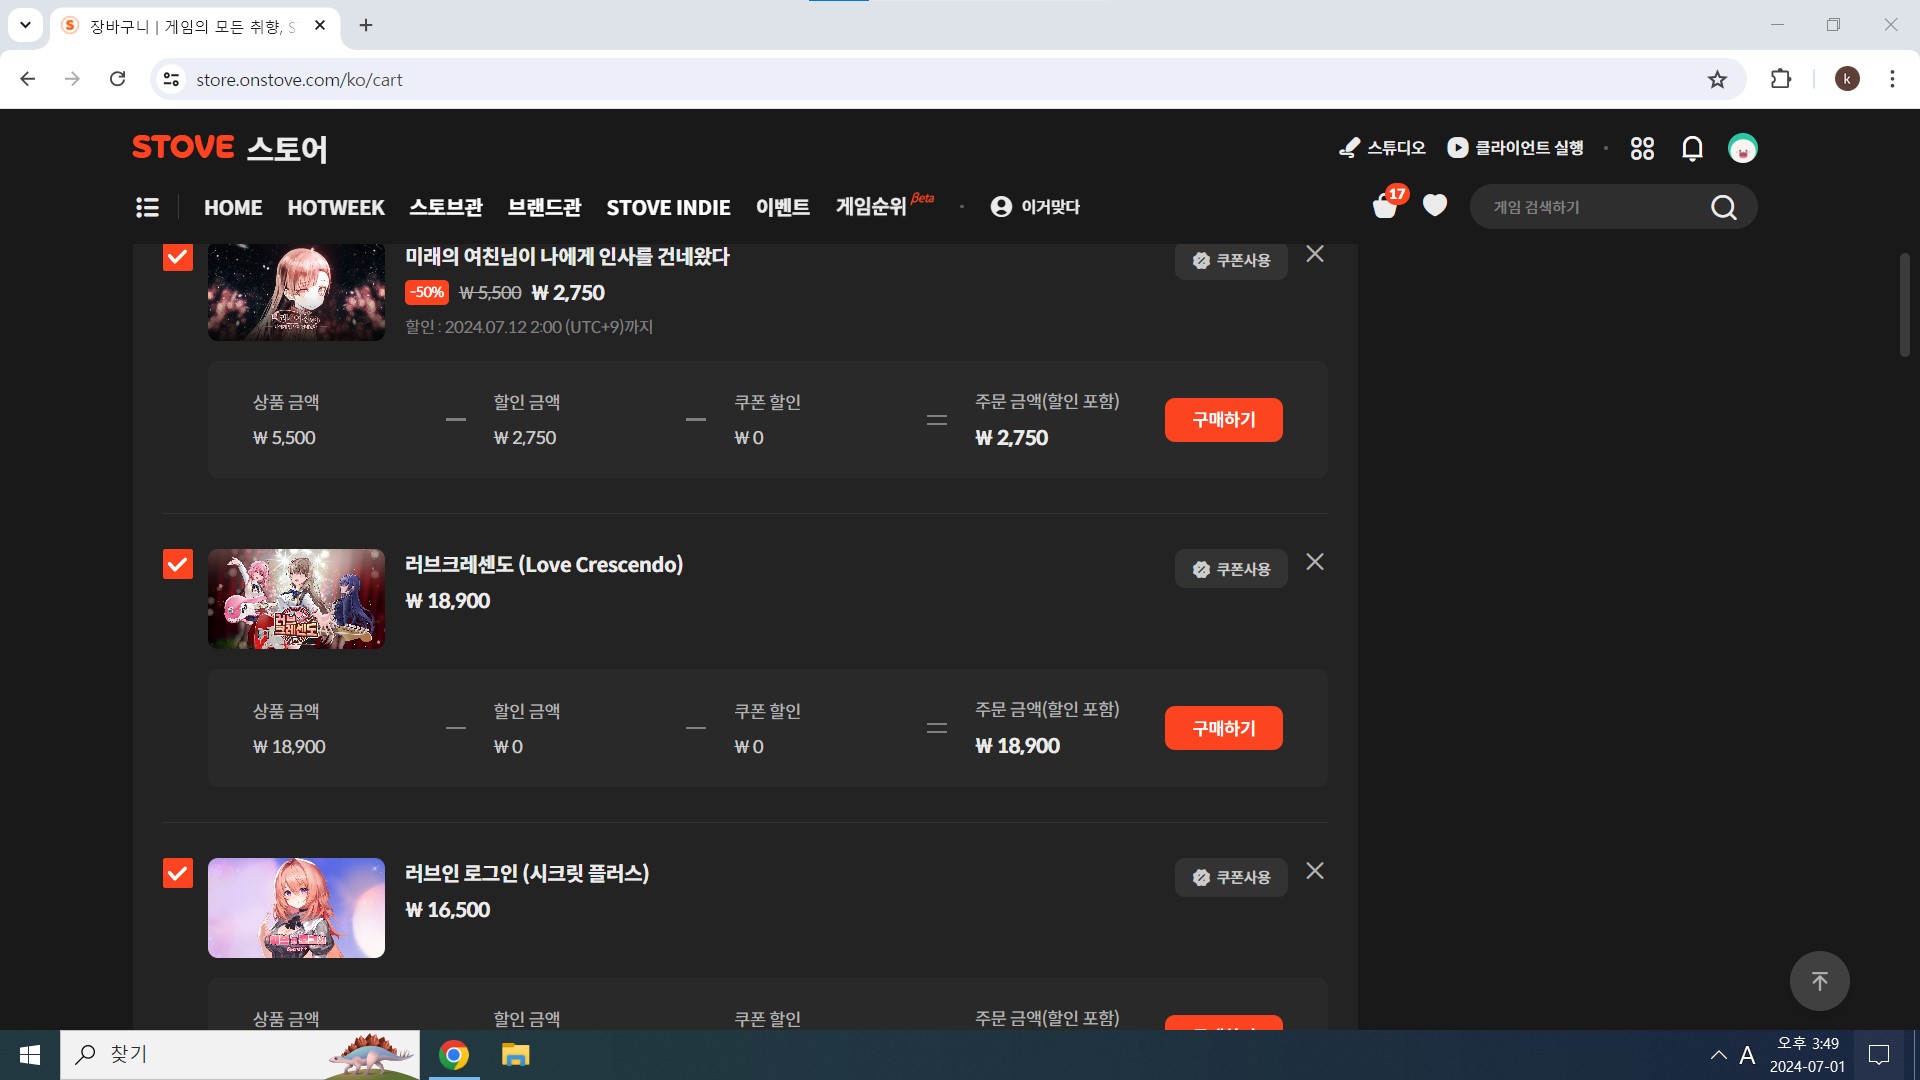Open 미래의 여친님이 나에게 인사를 건네왔다 title
The width and height of the screenshot is (1920, 1080).
(567, 257)
